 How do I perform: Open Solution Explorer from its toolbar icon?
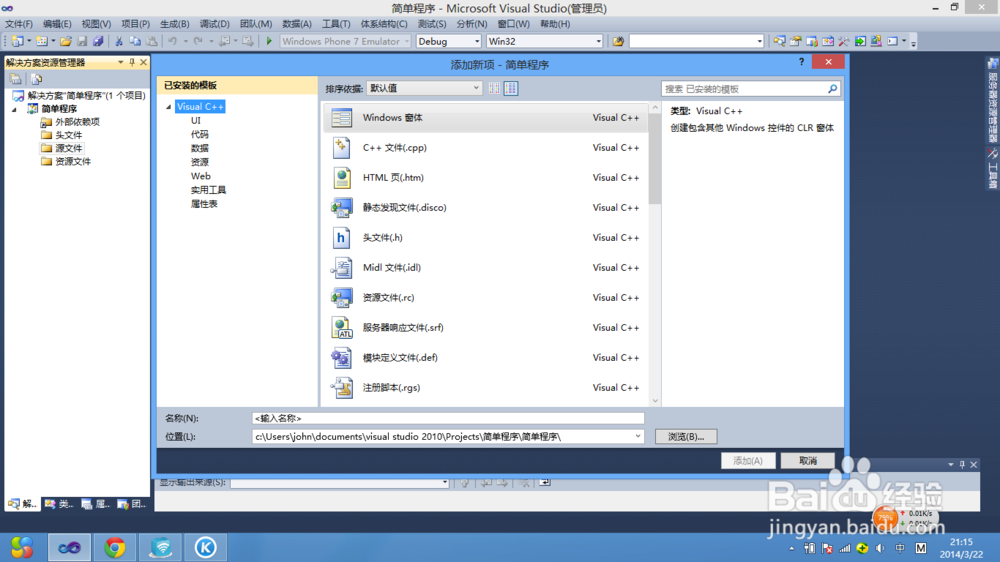click(779, 41)
